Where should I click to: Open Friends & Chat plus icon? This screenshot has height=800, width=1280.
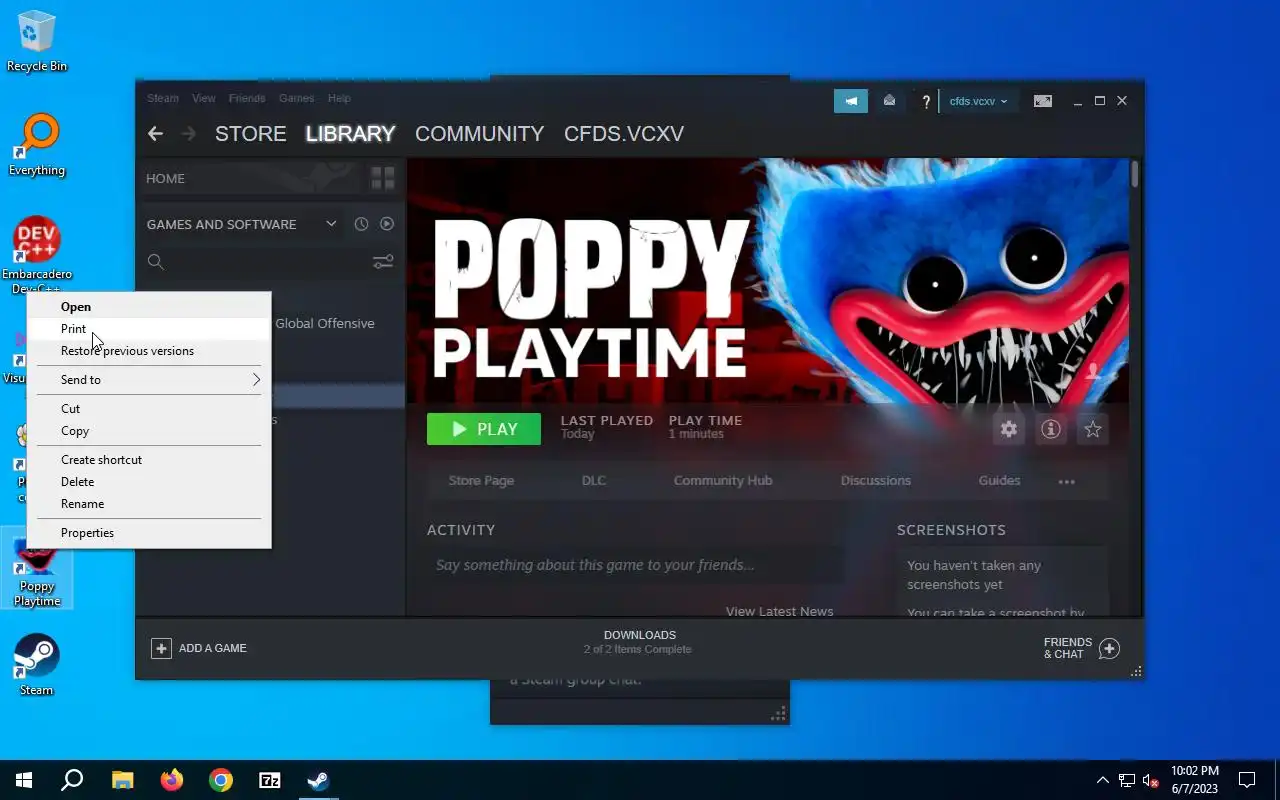coord(1109,648)
